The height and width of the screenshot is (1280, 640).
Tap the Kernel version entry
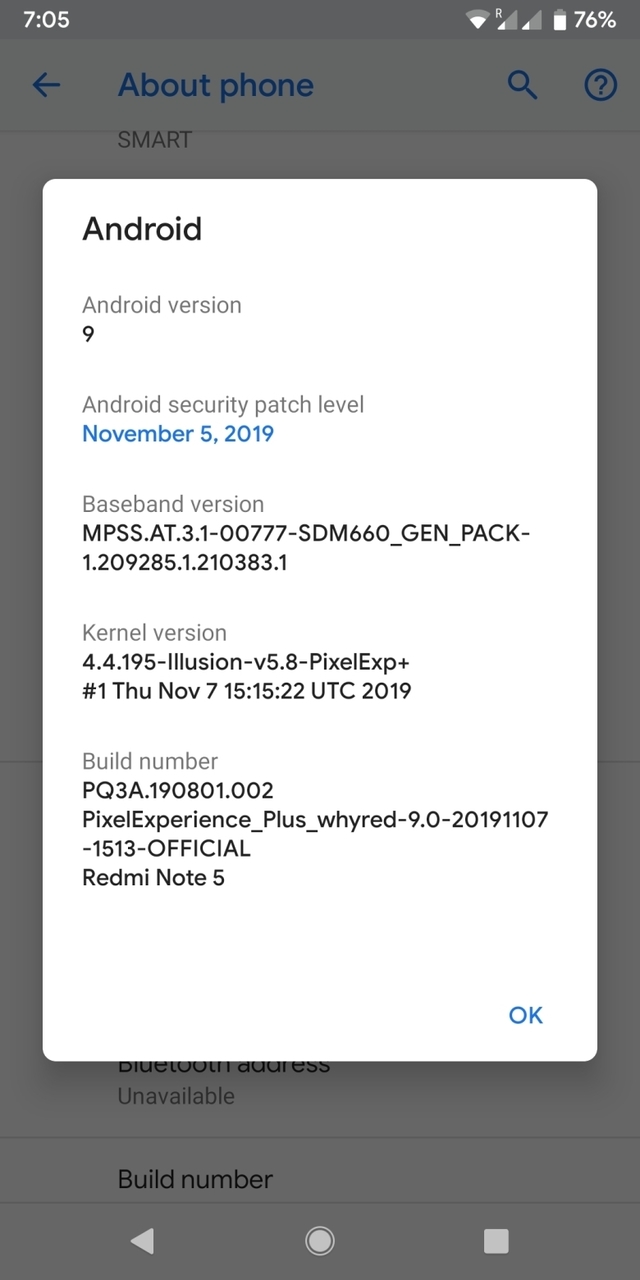[x=246, y=661]
